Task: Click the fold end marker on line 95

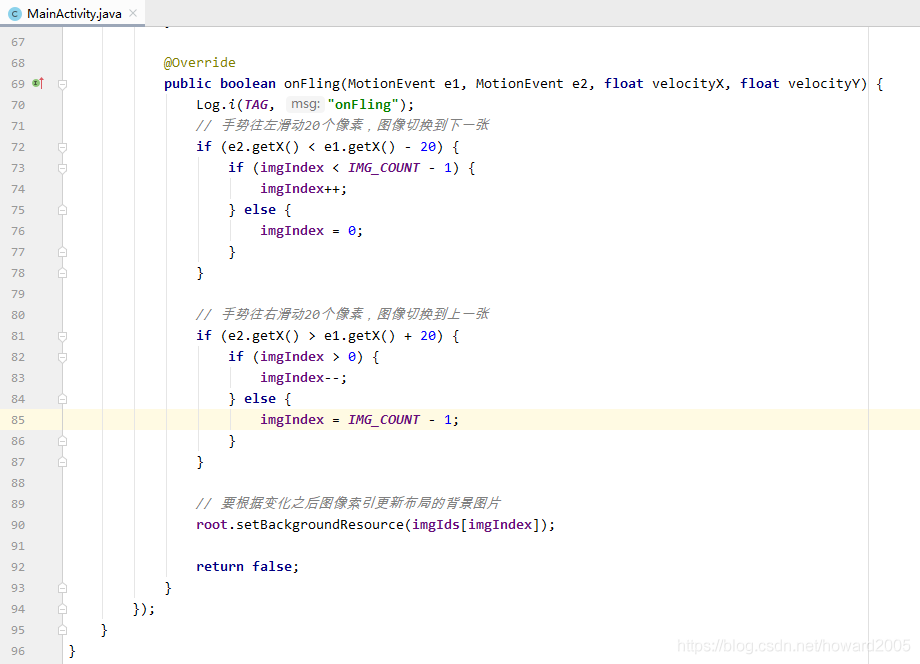Action: 62,630
